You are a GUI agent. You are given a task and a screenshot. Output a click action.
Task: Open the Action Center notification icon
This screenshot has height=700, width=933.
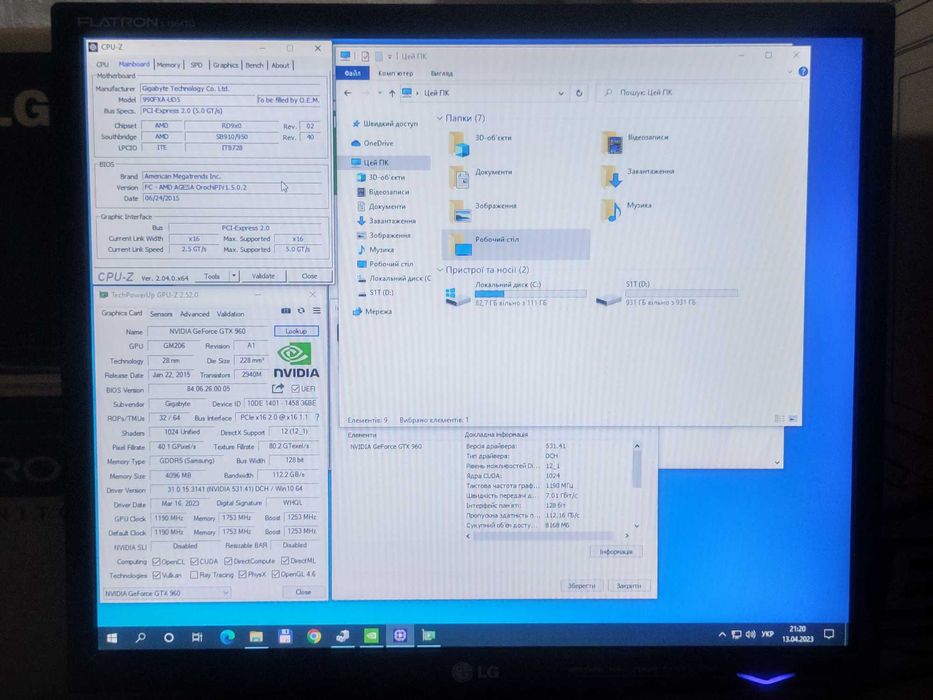pos(829,634)
